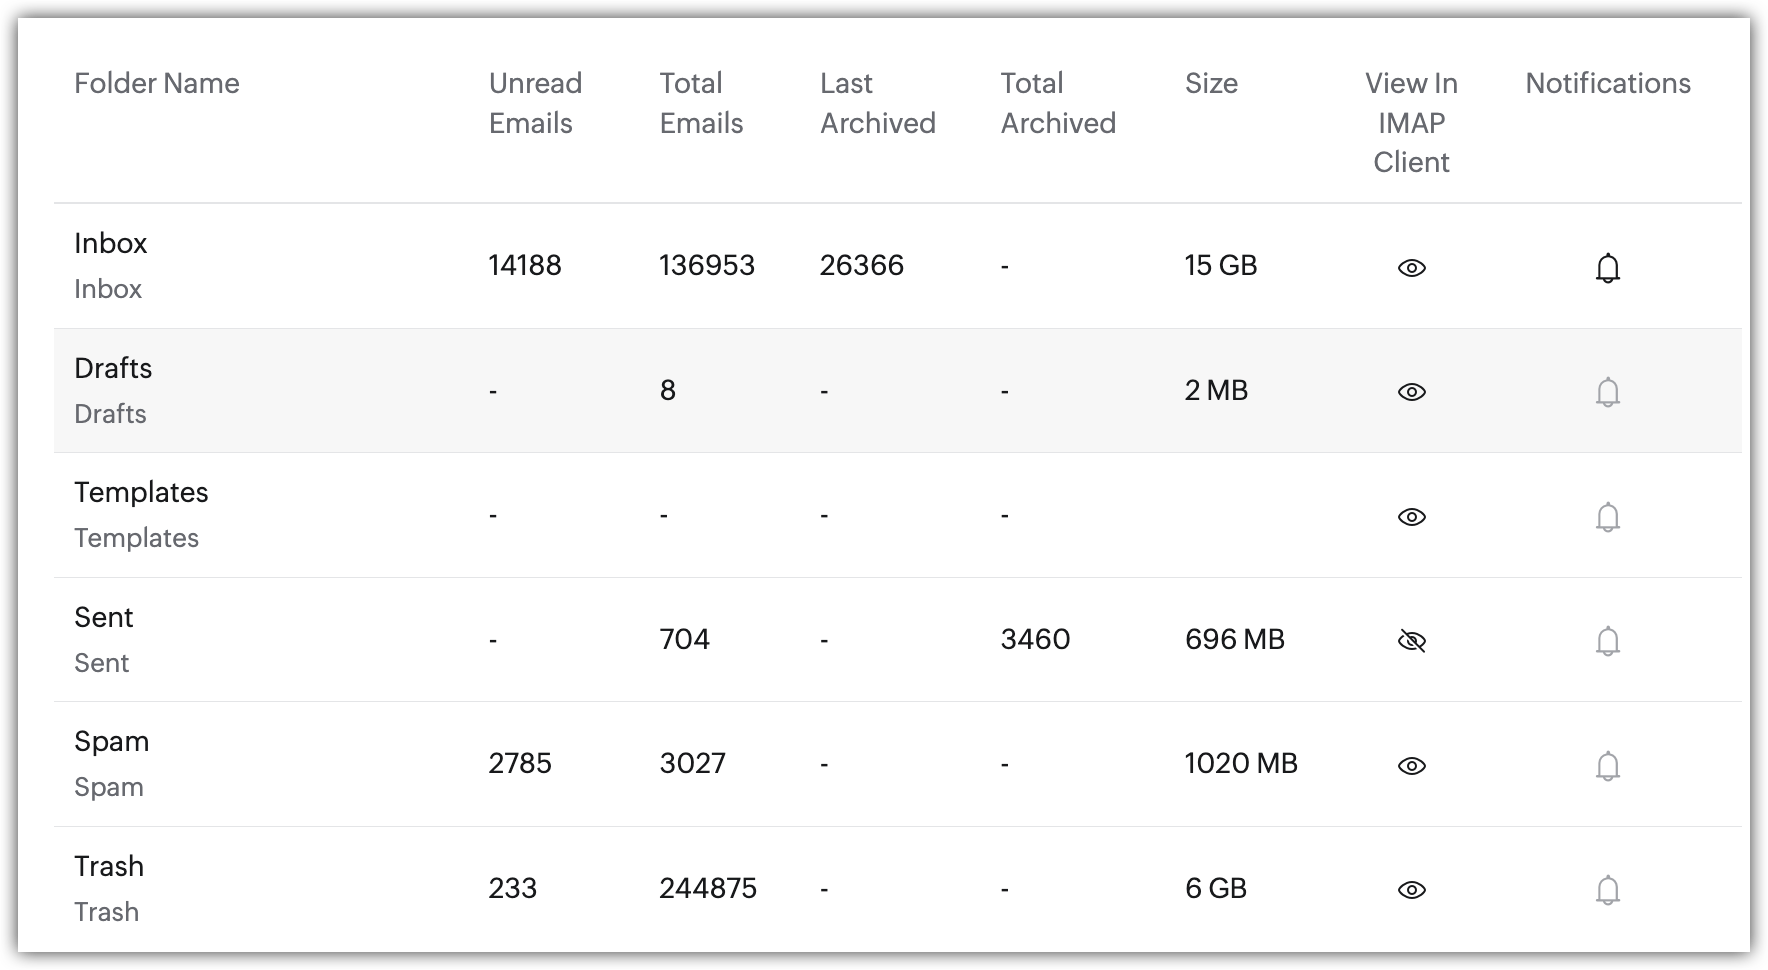1768x970 pixels.
Task: Enable Spam folder notification bell
Action: point(1607,766)
